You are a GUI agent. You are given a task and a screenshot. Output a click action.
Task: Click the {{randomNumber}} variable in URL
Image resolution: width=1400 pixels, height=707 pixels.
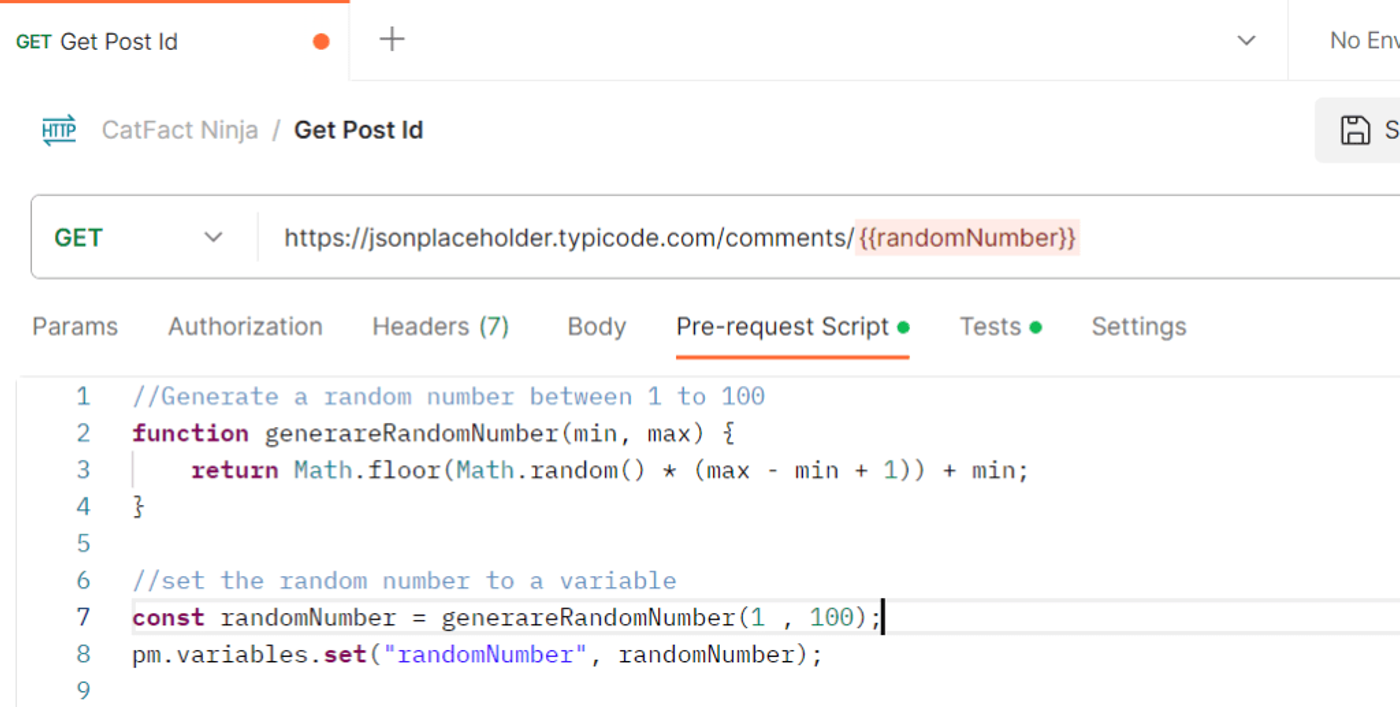pyautogui.click(x=967, y=238)
